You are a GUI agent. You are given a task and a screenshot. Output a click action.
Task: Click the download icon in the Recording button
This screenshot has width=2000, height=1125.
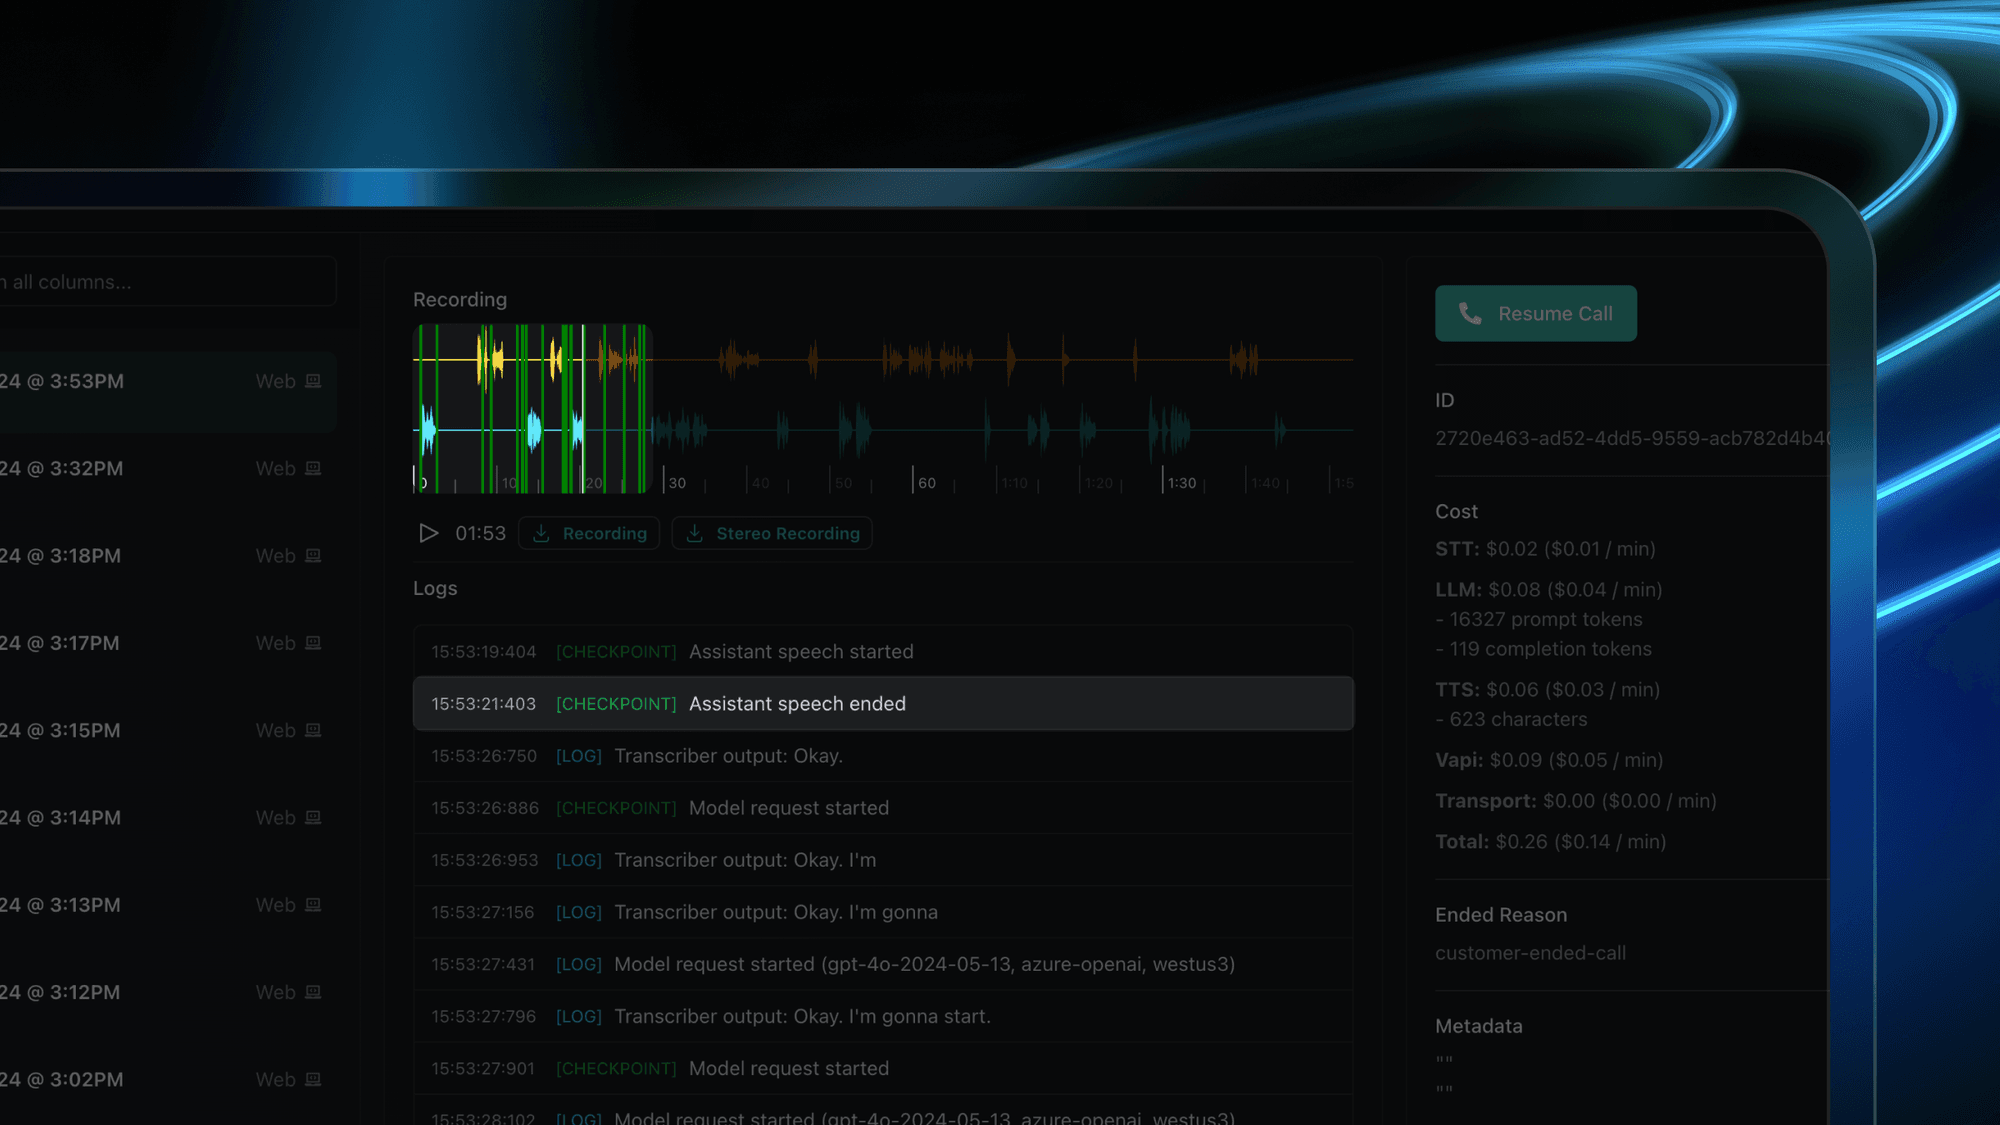click(540, 533)
